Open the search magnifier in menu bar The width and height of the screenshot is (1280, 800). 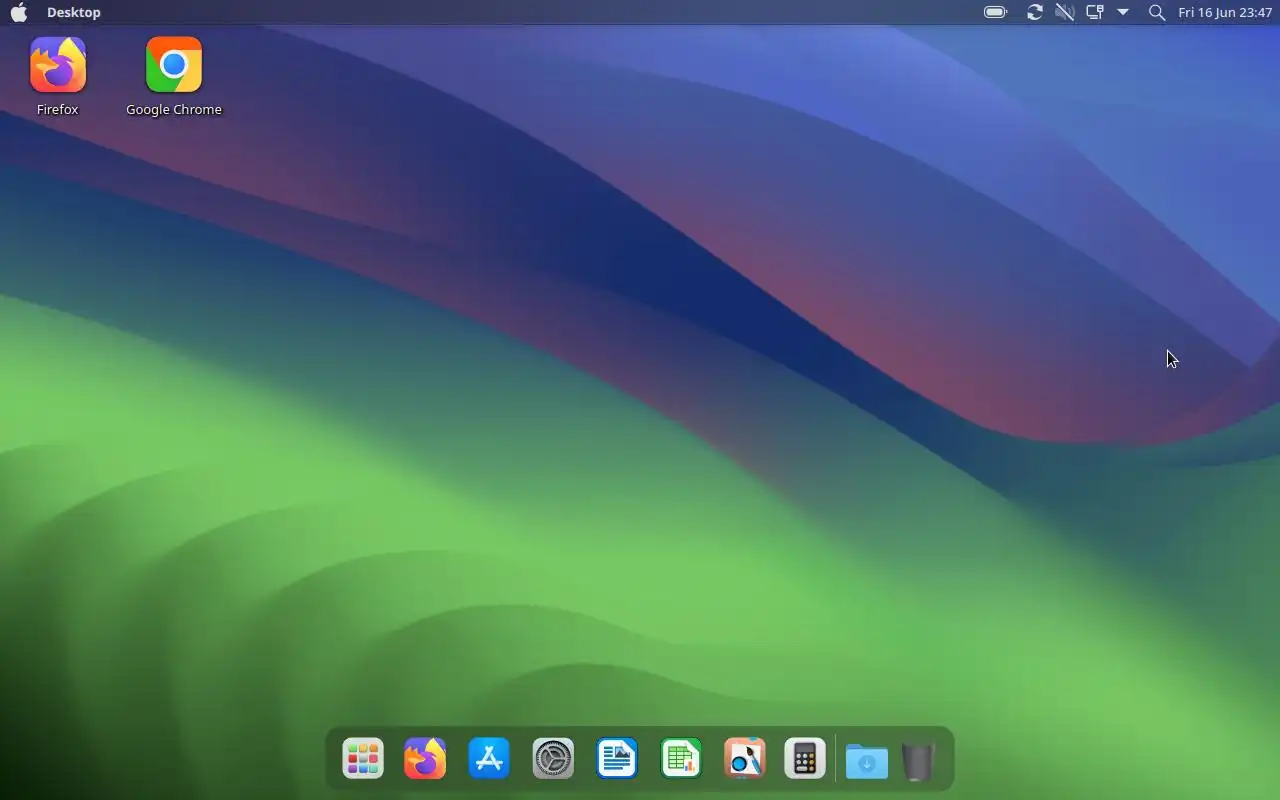[1157, 12]
